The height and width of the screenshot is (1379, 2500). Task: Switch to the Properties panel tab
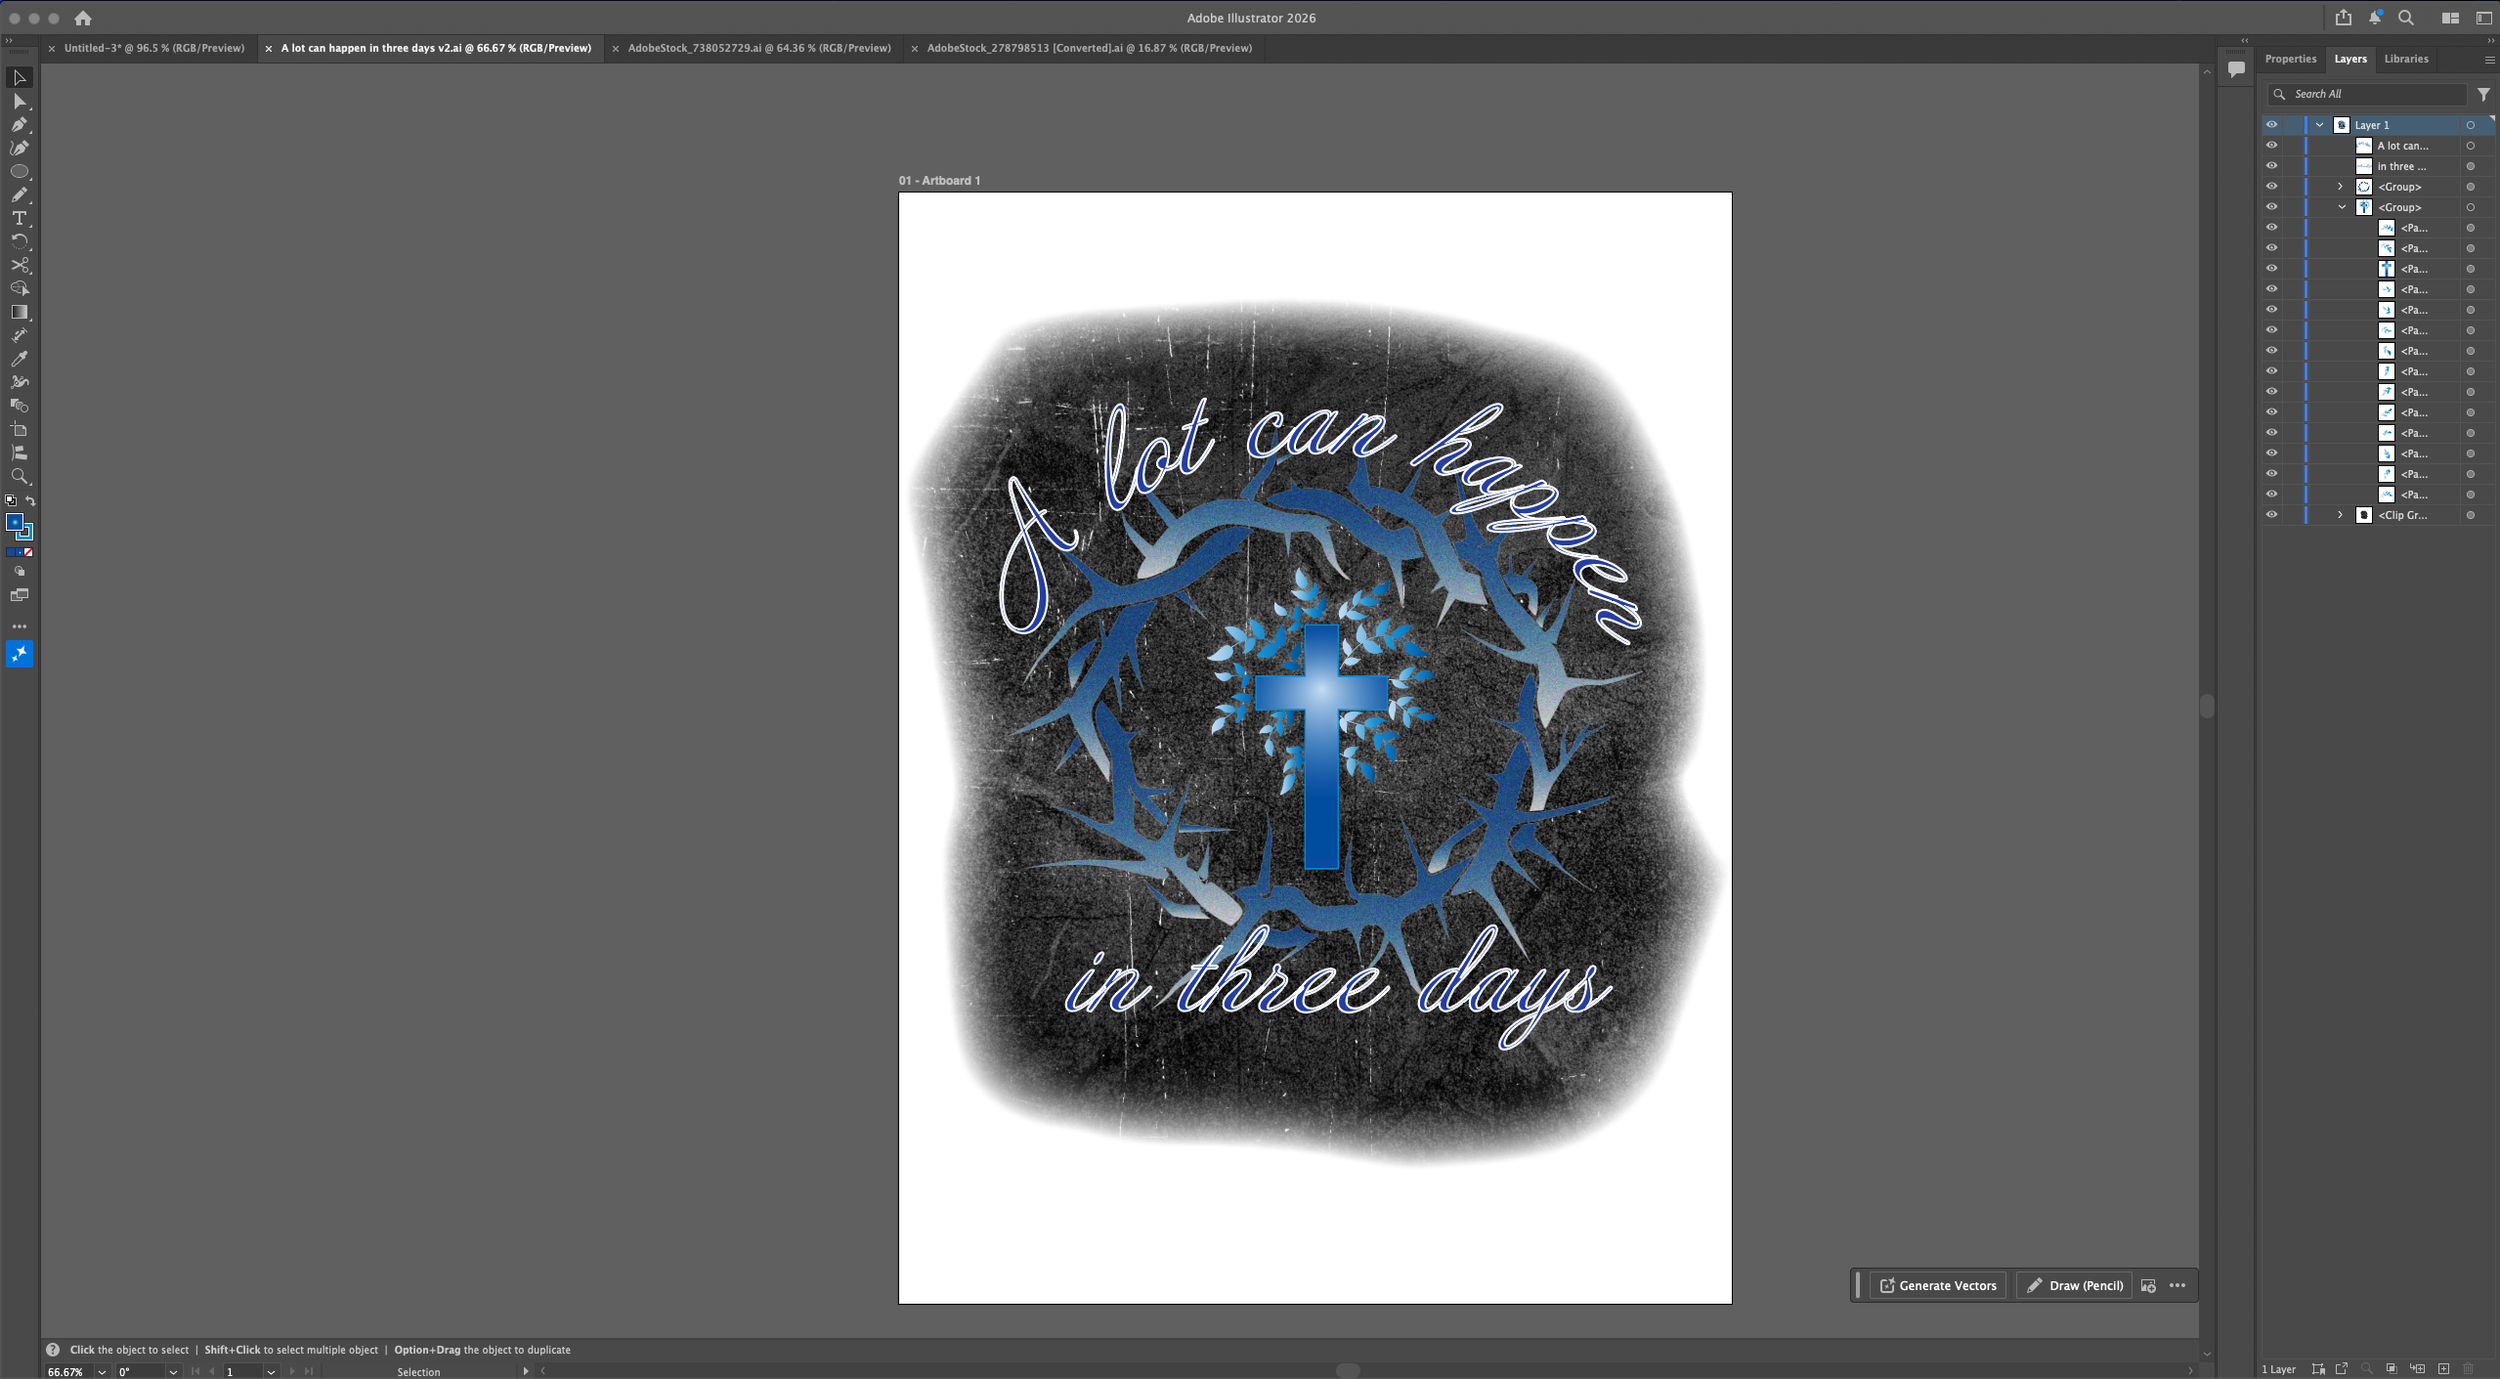pos(2290,59)
